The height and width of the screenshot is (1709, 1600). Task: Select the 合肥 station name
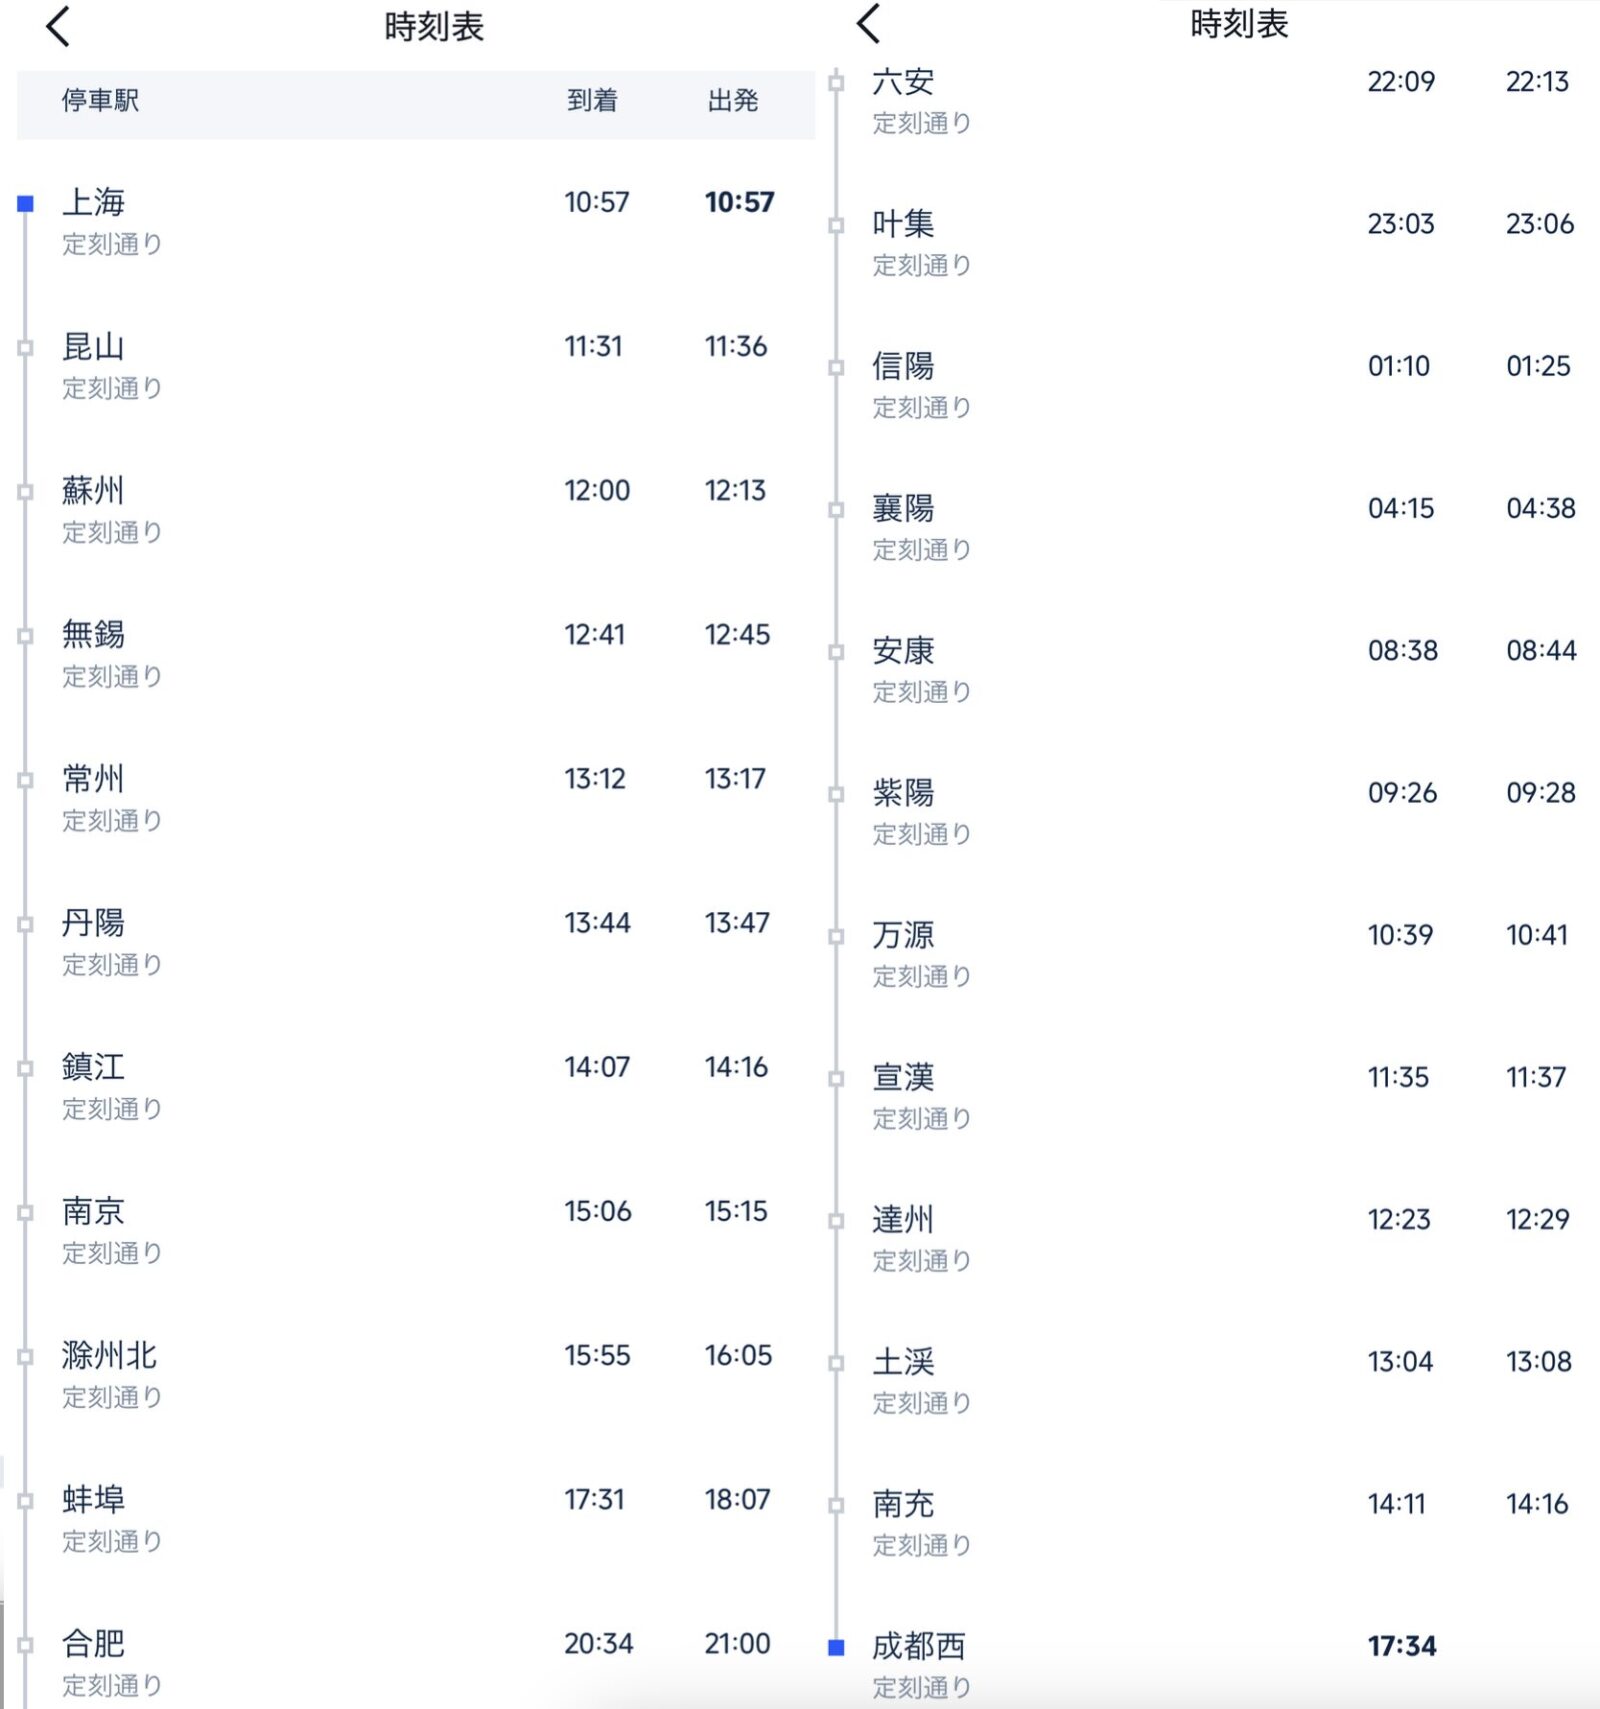coord(93,1643)
